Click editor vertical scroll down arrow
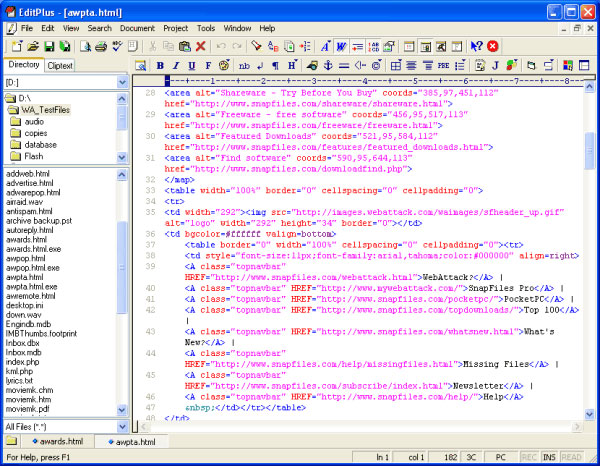This screenshot has width=600, height=466. (590, 414)
